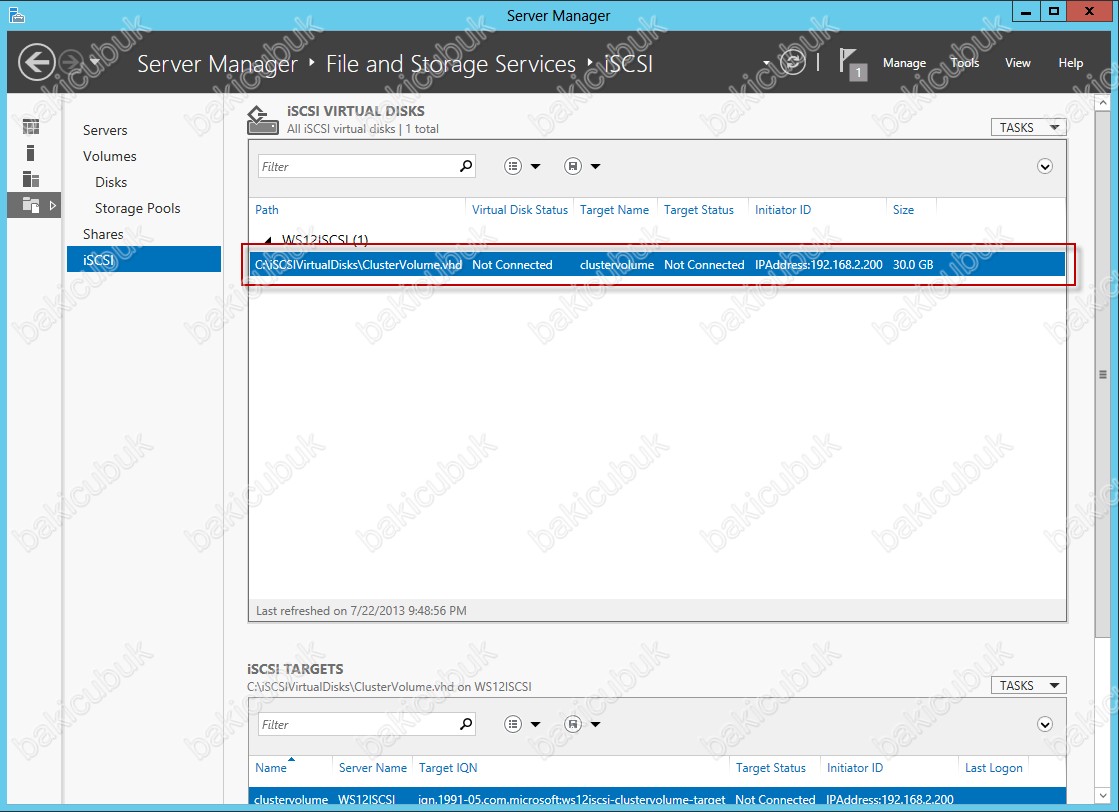Open the Manage menu
This screenshot has width=1119, height=812.
click(904, 63)
